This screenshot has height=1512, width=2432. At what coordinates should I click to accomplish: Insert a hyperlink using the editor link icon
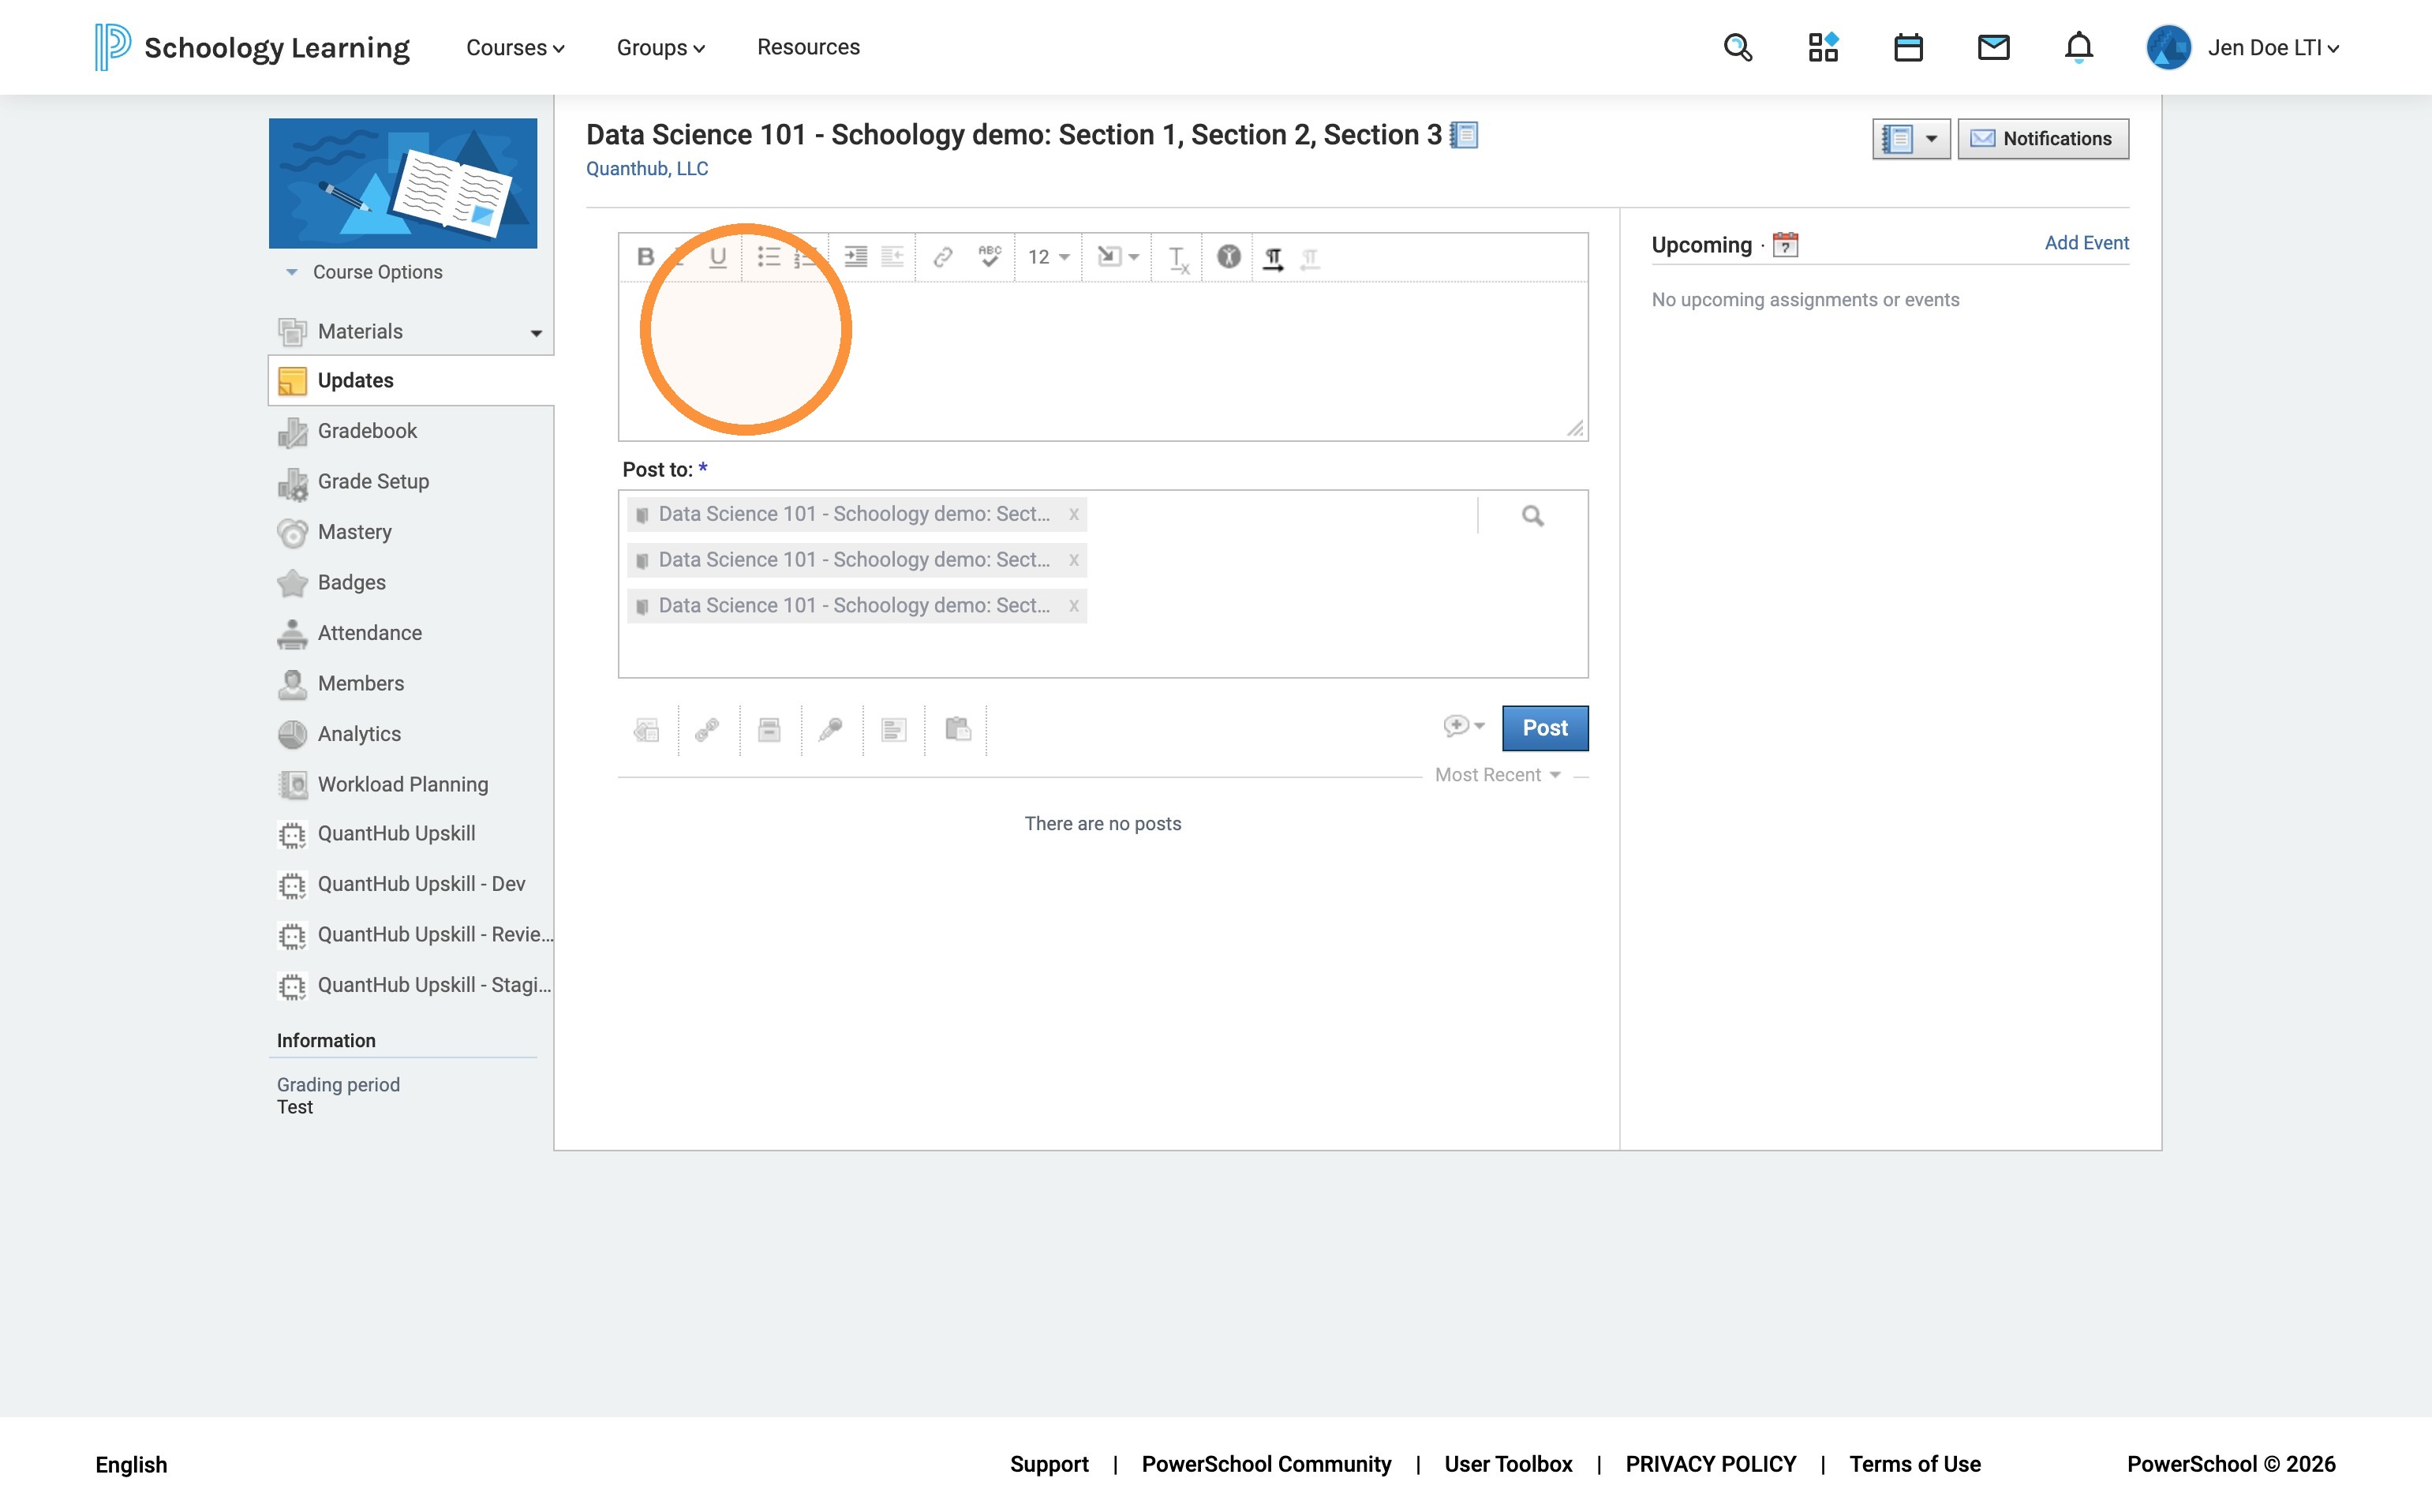942,257
